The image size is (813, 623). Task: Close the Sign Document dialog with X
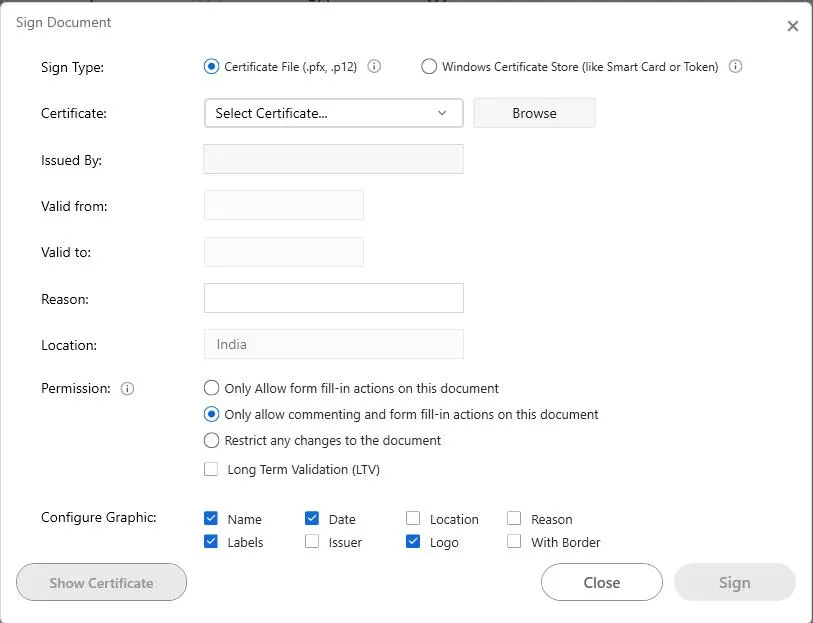click(x=793, y=26)
